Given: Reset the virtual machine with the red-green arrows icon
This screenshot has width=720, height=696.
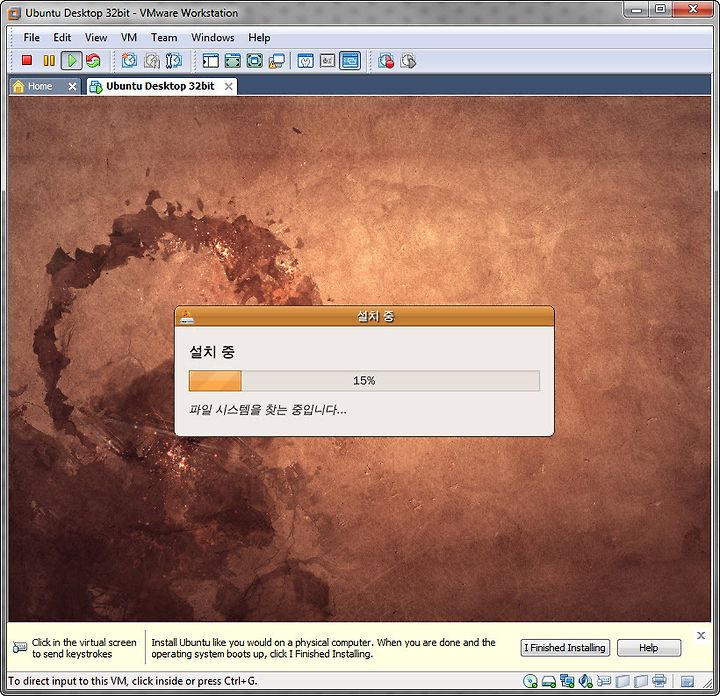Looking at the screenshot, I should point(93,61).
